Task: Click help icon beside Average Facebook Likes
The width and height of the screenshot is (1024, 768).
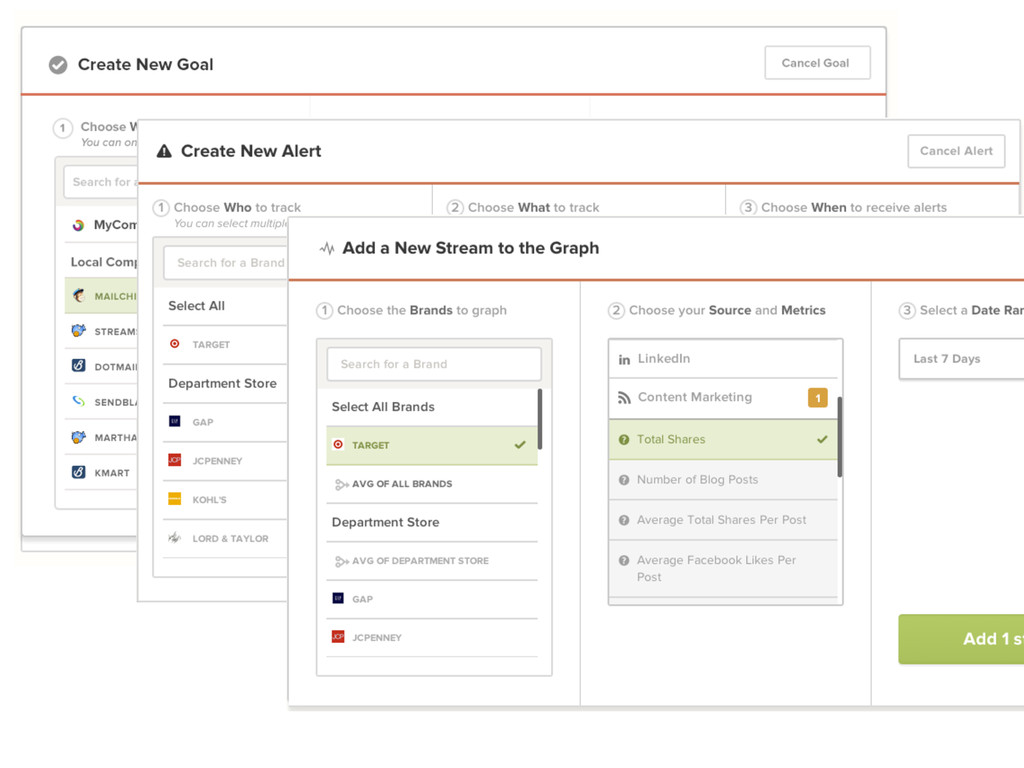Action: pyautogui.click(x=624, y=560)
